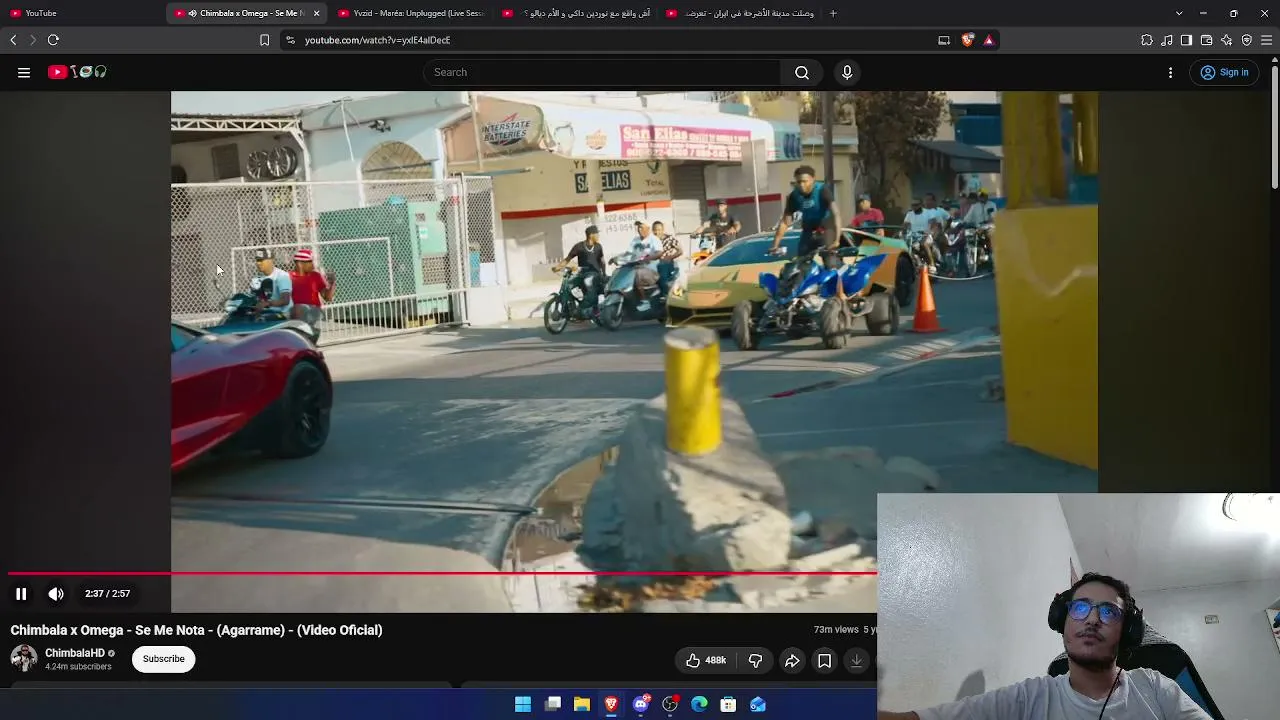Open Microsoft Edge from the taskbar

point(699,705)
